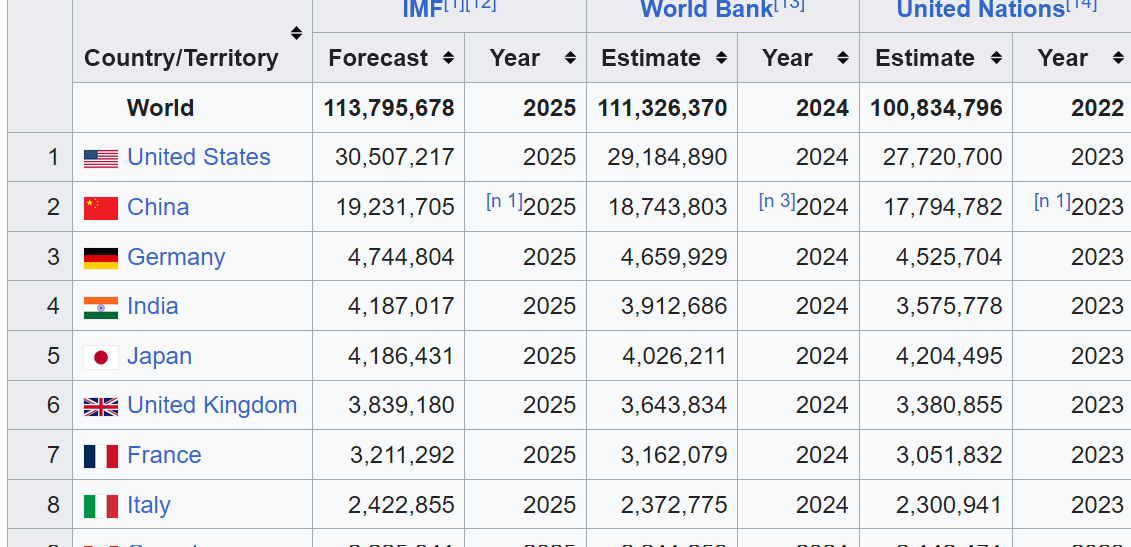Select Japan World Bank estimate 4,026,211
Image resolution: width=1131 pixels, height=547 pixels.
[674, 356]
